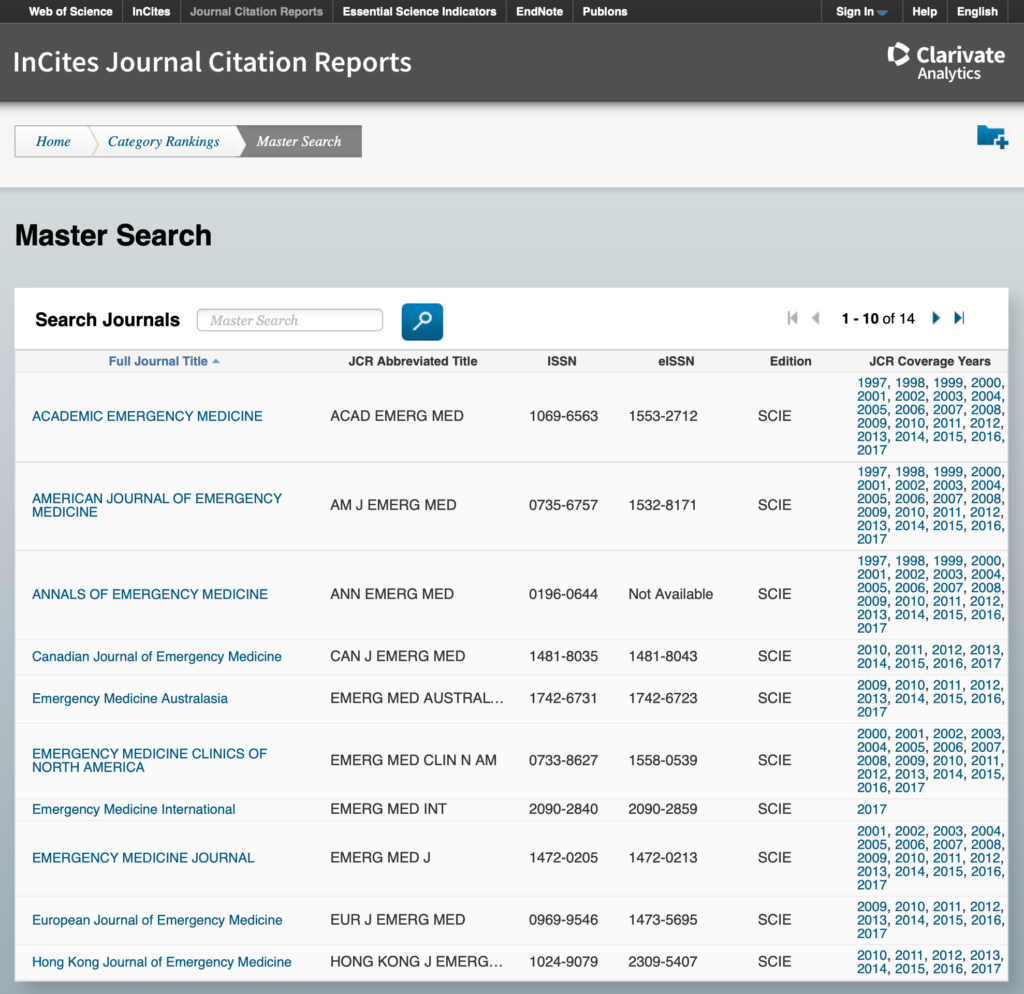Click the add-to-folder icon

(x=992, y=136)
